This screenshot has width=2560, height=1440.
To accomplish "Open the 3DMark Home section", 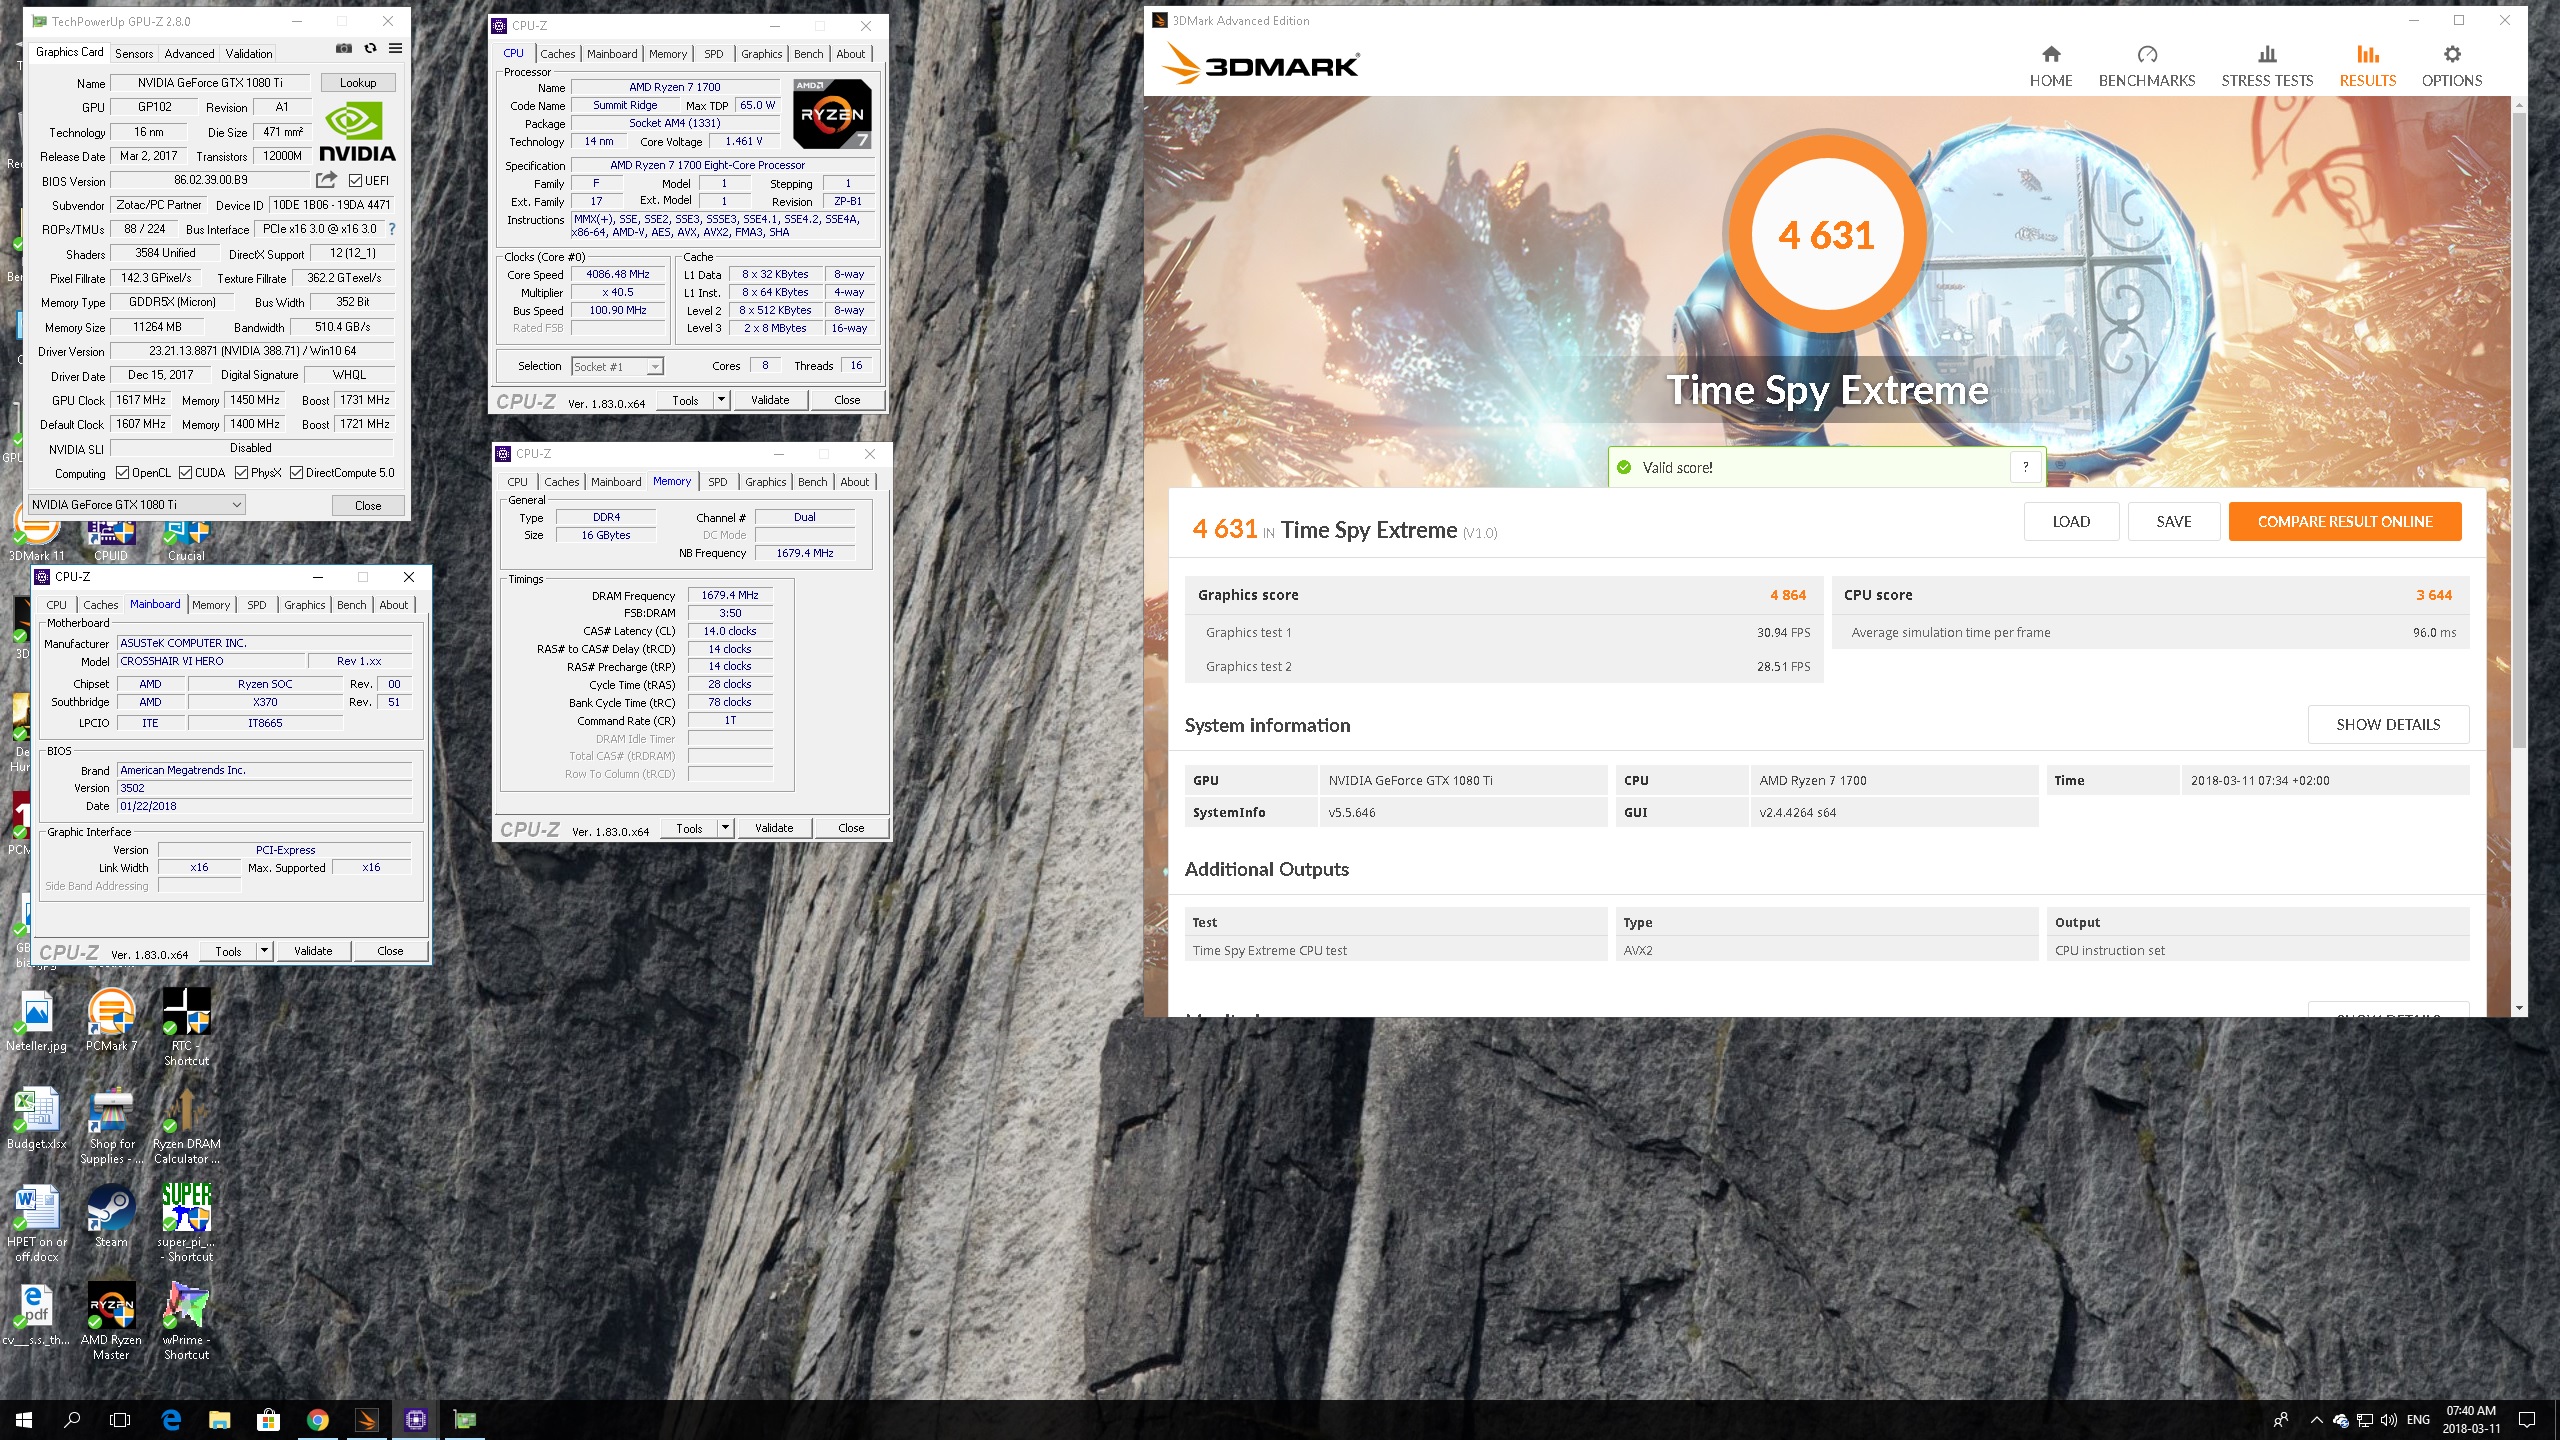I will (2050, 66).
